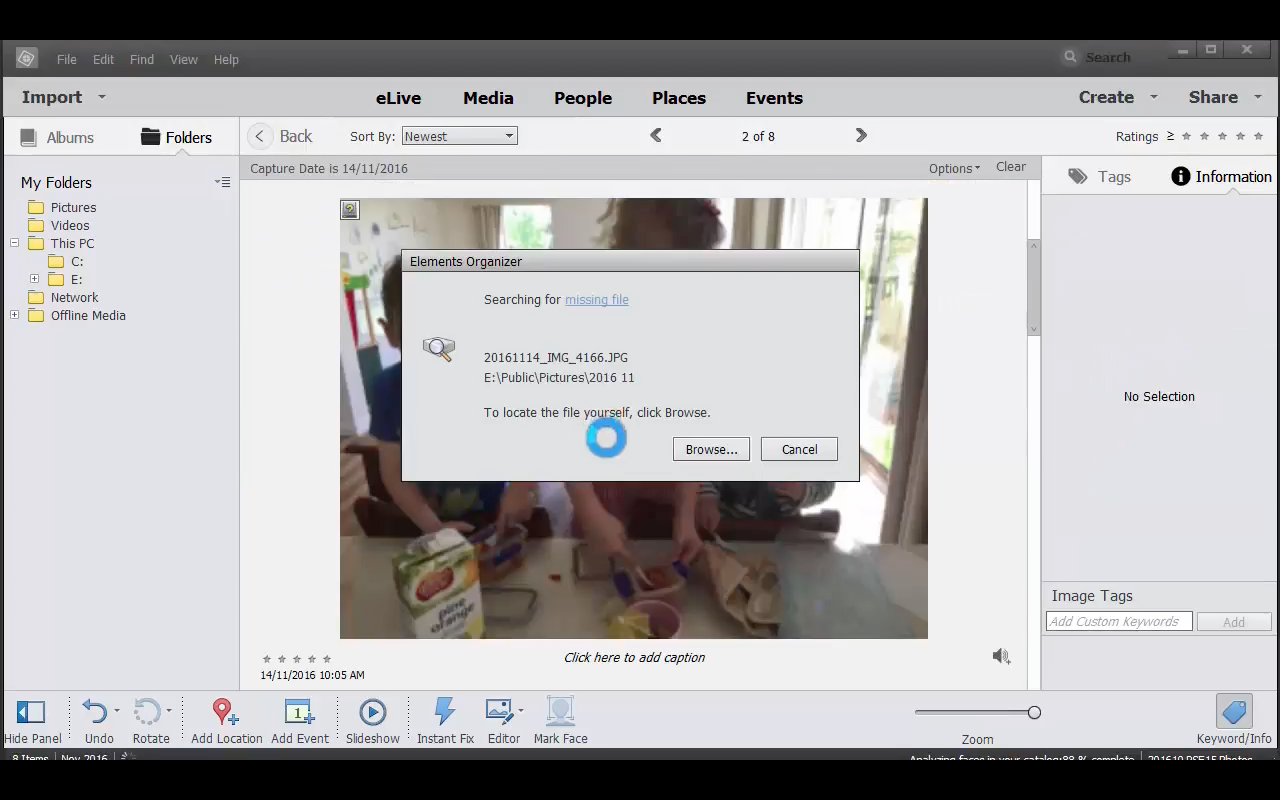Open the Options dropdown
This screenshot has height=800, width=1280.
954,168
